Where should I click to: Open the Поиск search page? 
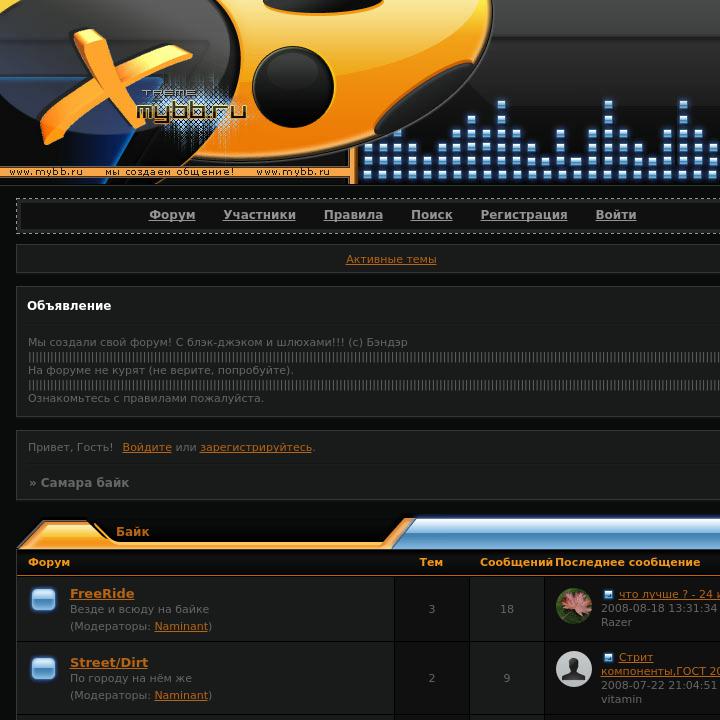tap(432, 215)
